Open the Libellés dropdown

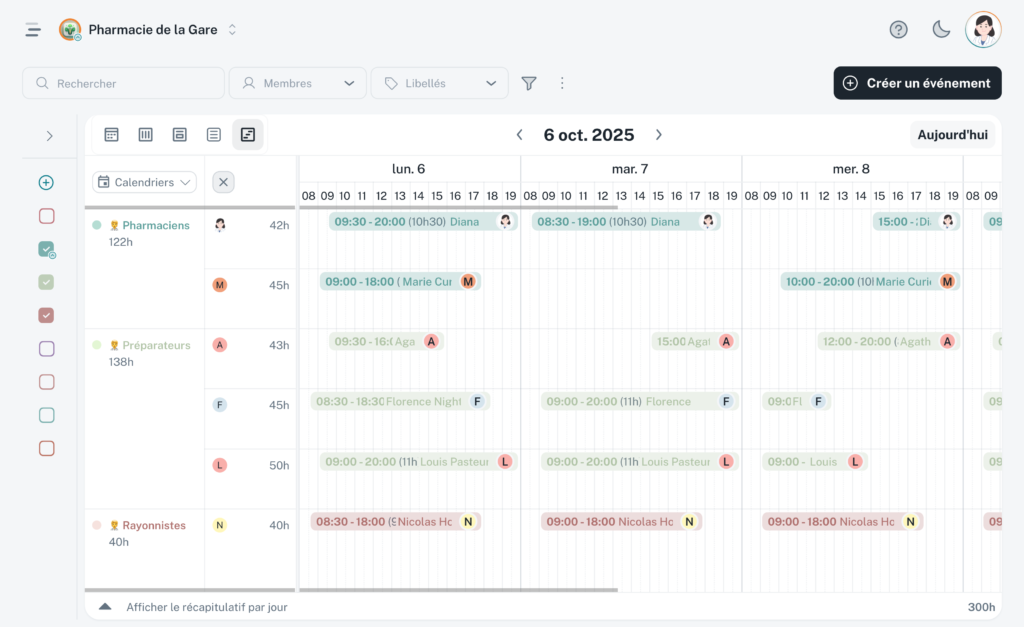(439, 83)
